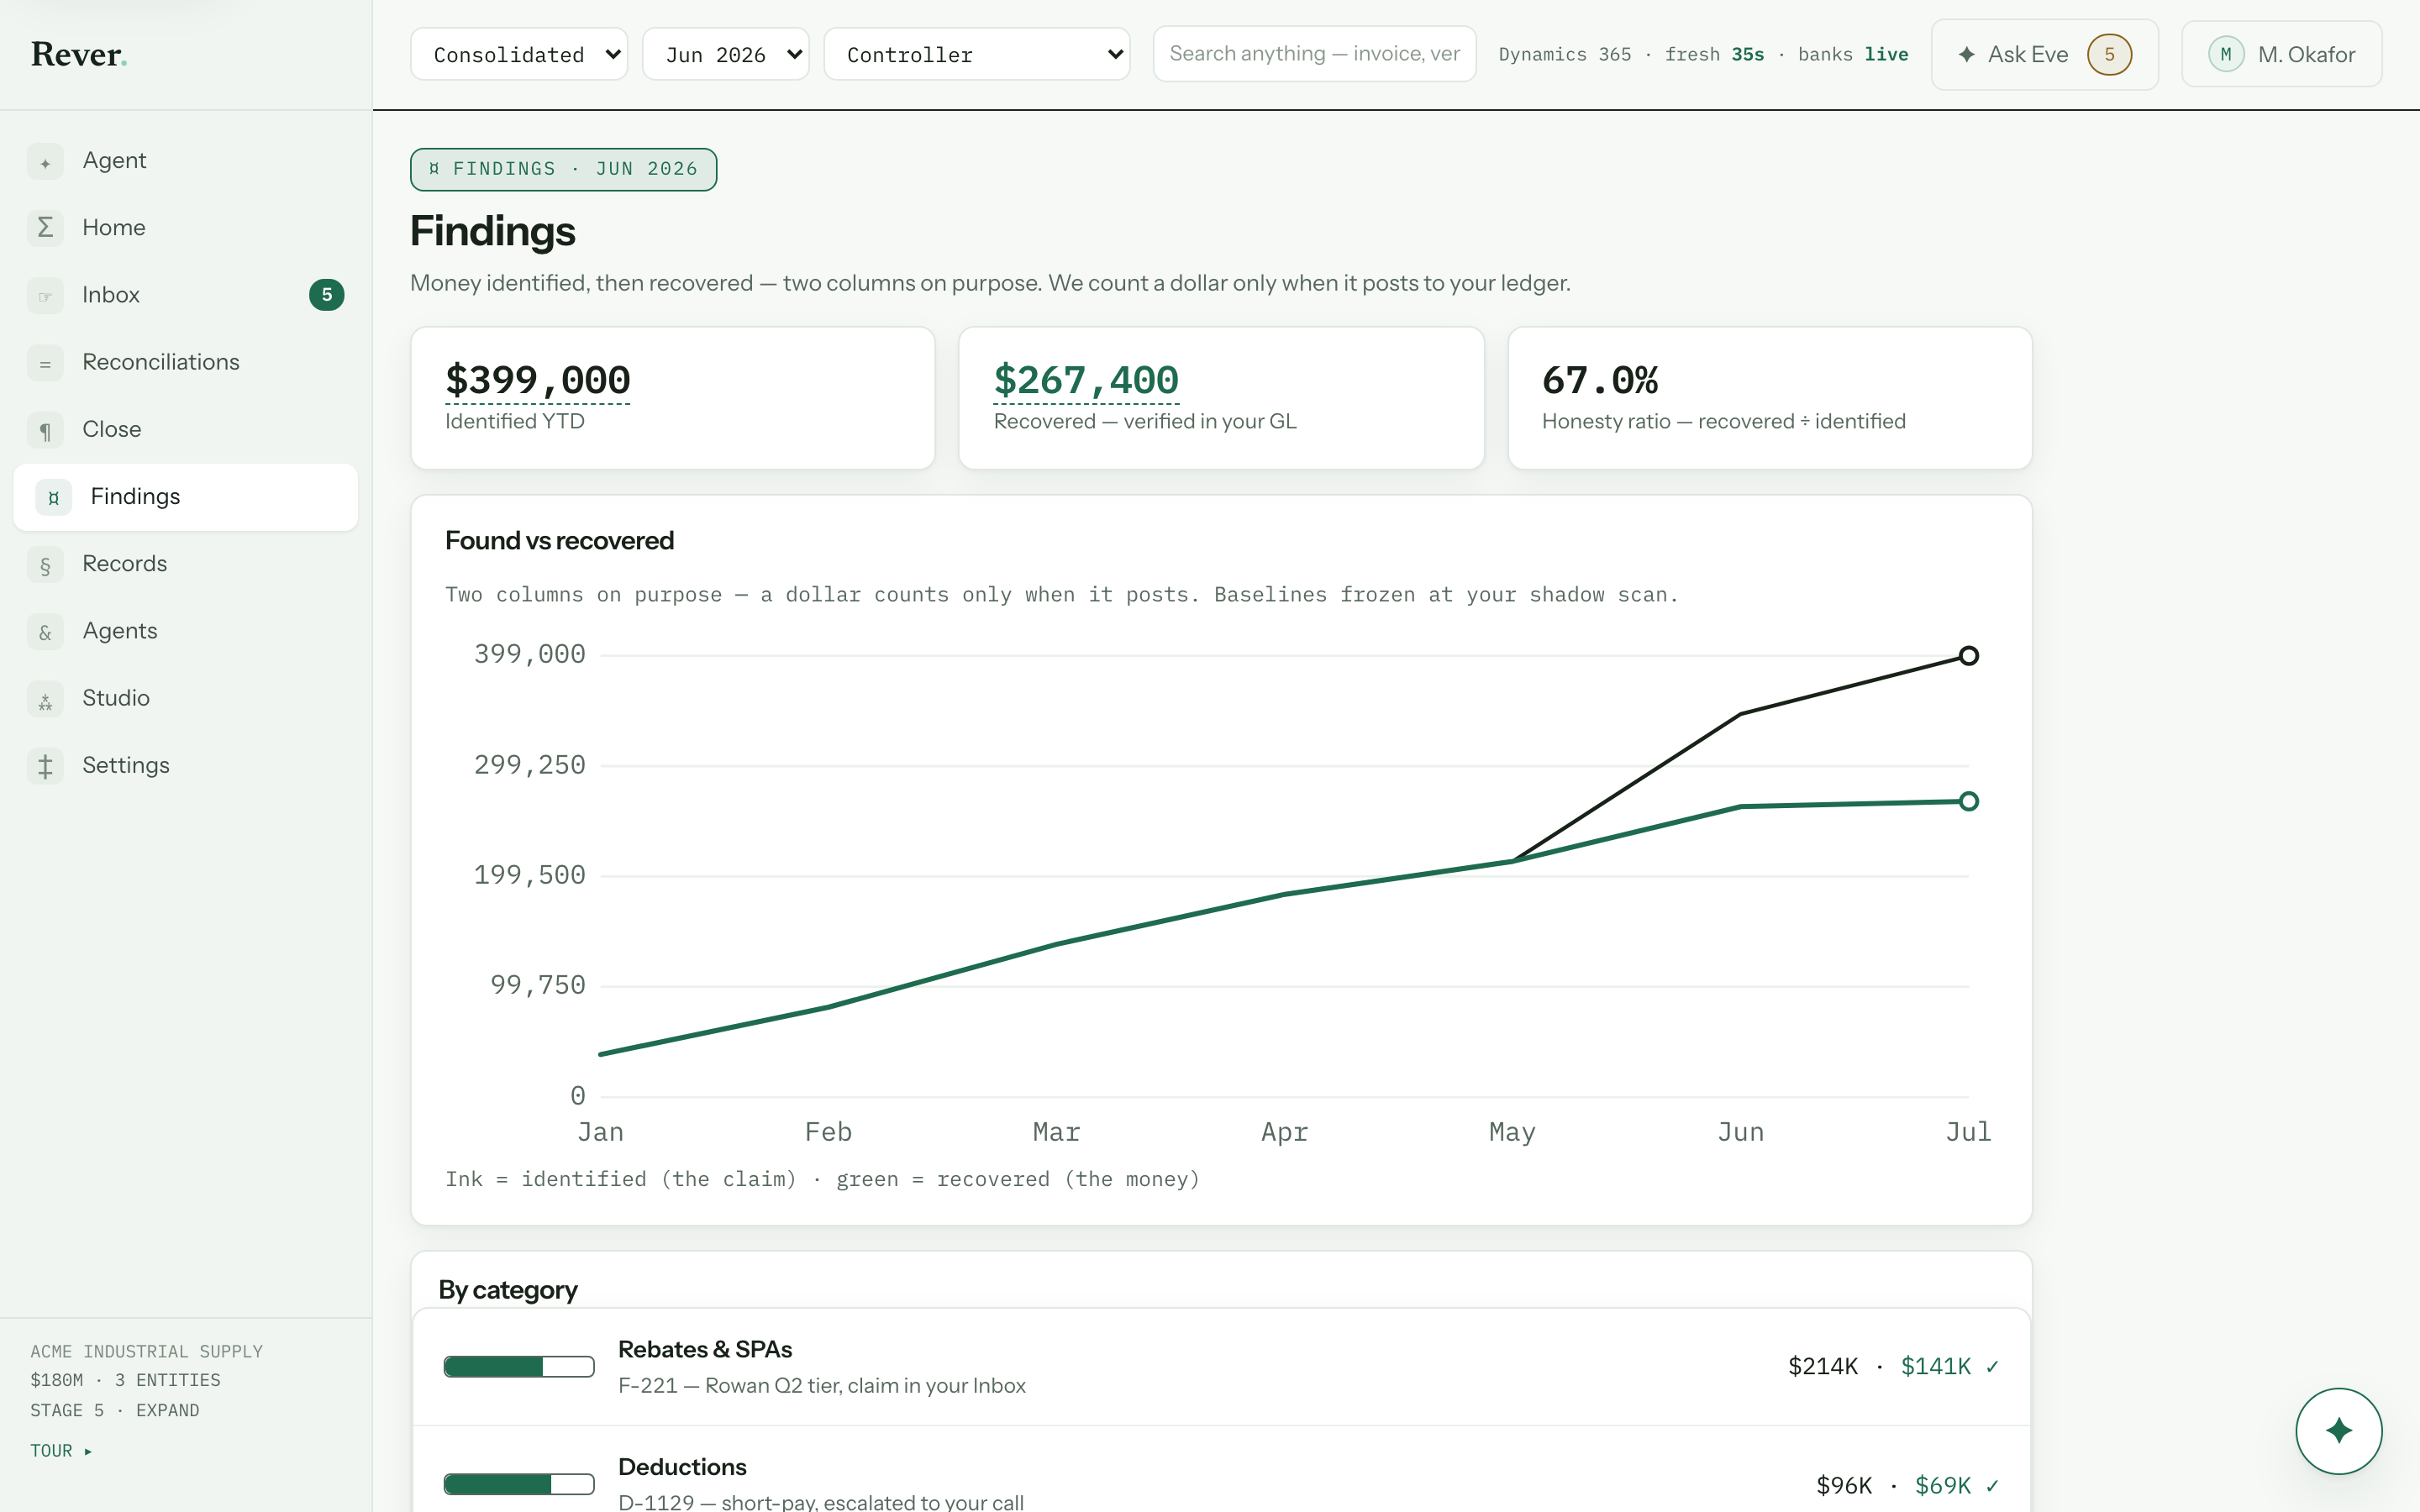Click the Home sigma icon
The width and height of the screenshot is (2420, 1512).
click(45, 229)
